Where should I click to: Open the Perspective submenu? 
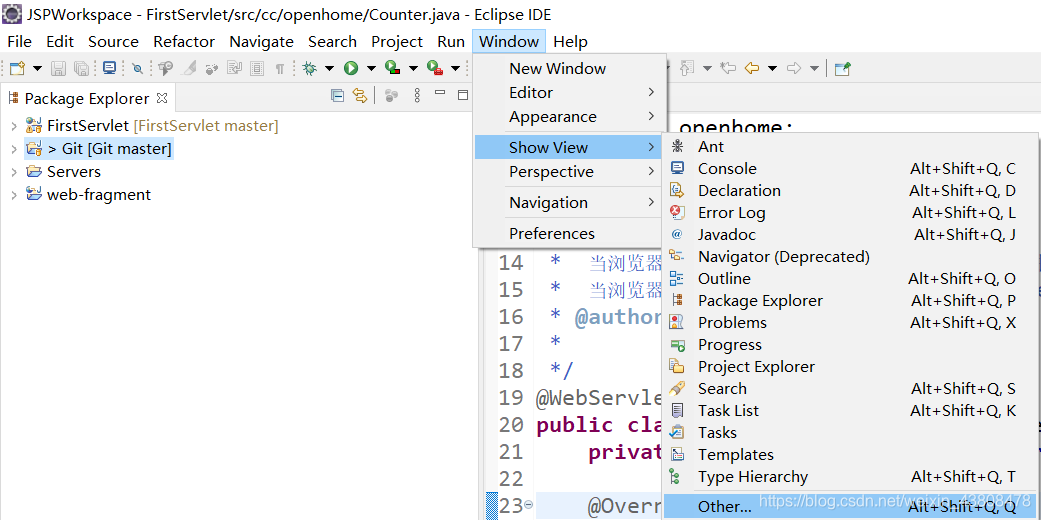click(x=569, y=172)
